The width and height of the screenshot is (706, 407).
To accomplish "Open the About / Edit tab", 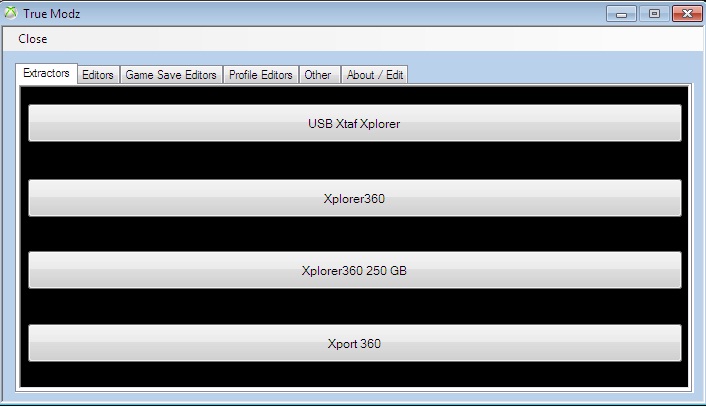I will (x=375, y=75).
